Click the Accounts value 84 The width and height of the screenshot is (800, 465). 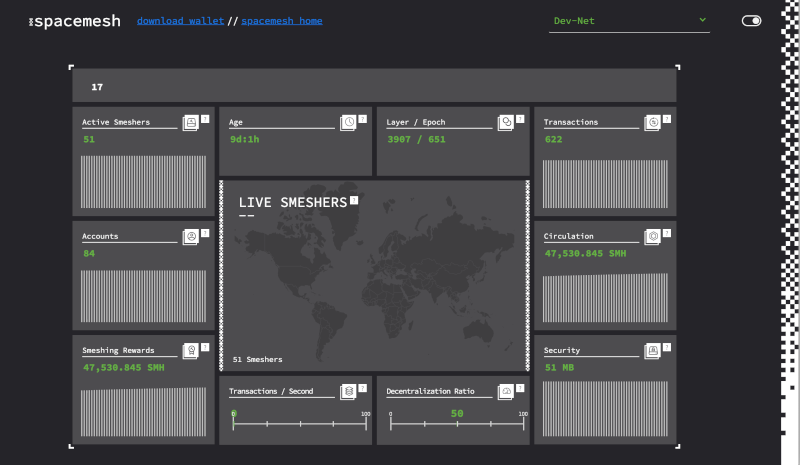coord(89,254)
